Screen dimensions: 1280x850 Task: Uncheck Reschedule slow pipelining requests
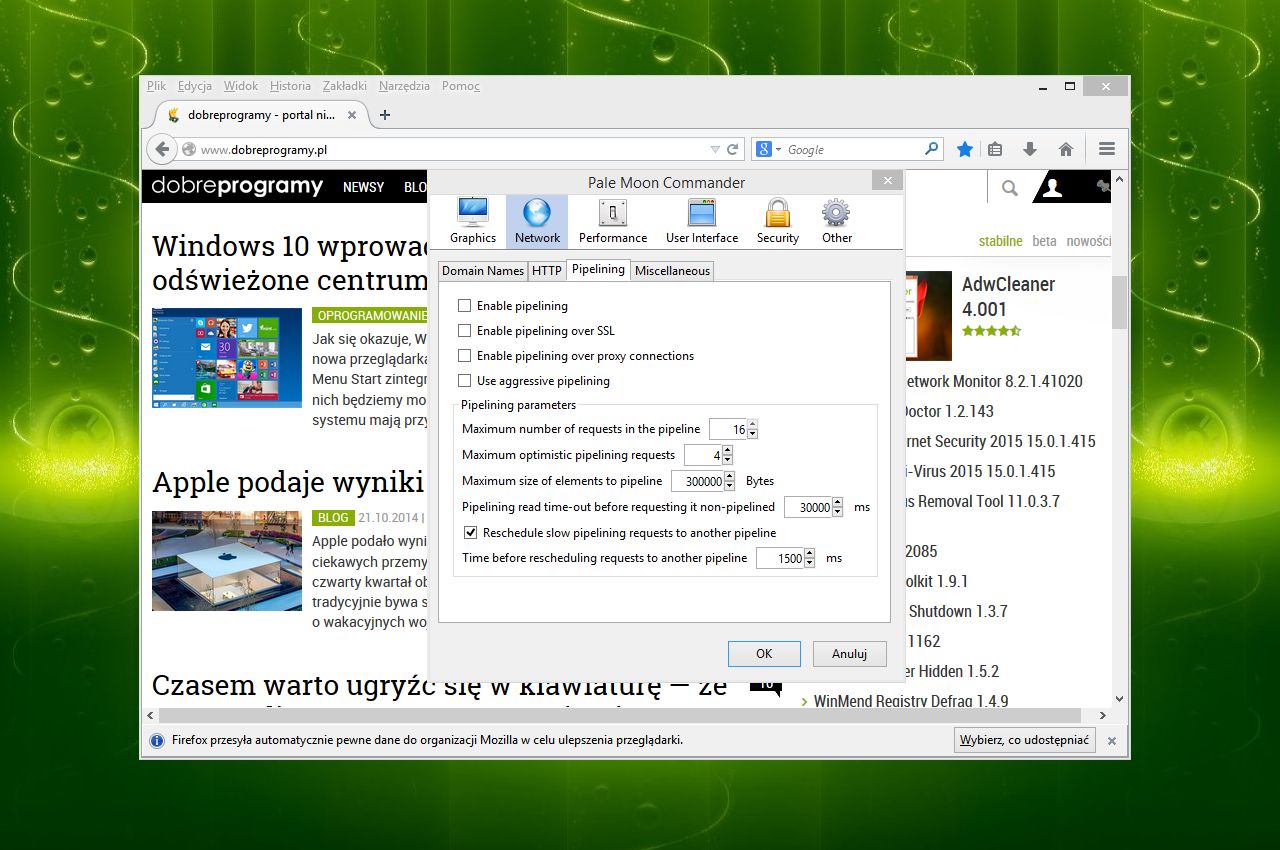(471, 533)
